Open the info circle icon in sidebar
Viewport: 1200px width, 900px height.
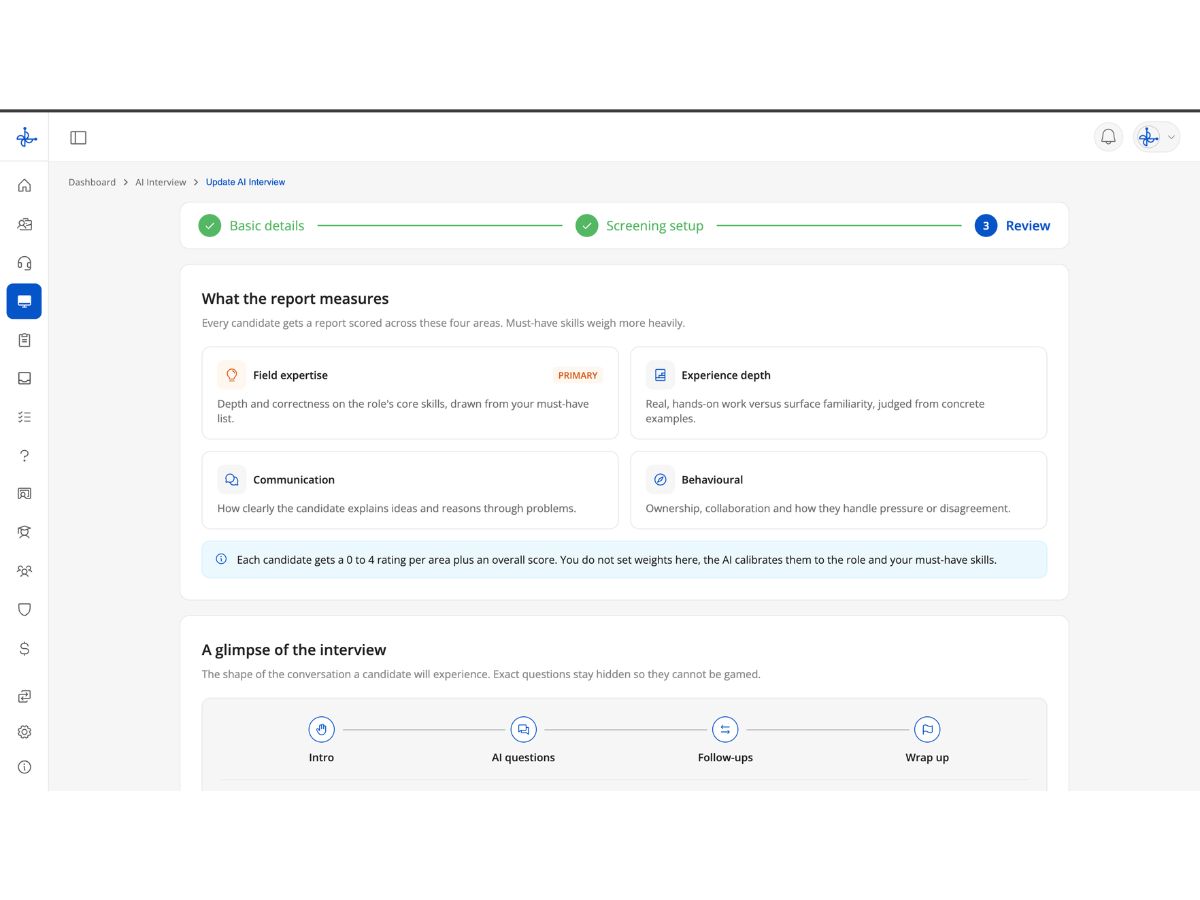[24, 767]
